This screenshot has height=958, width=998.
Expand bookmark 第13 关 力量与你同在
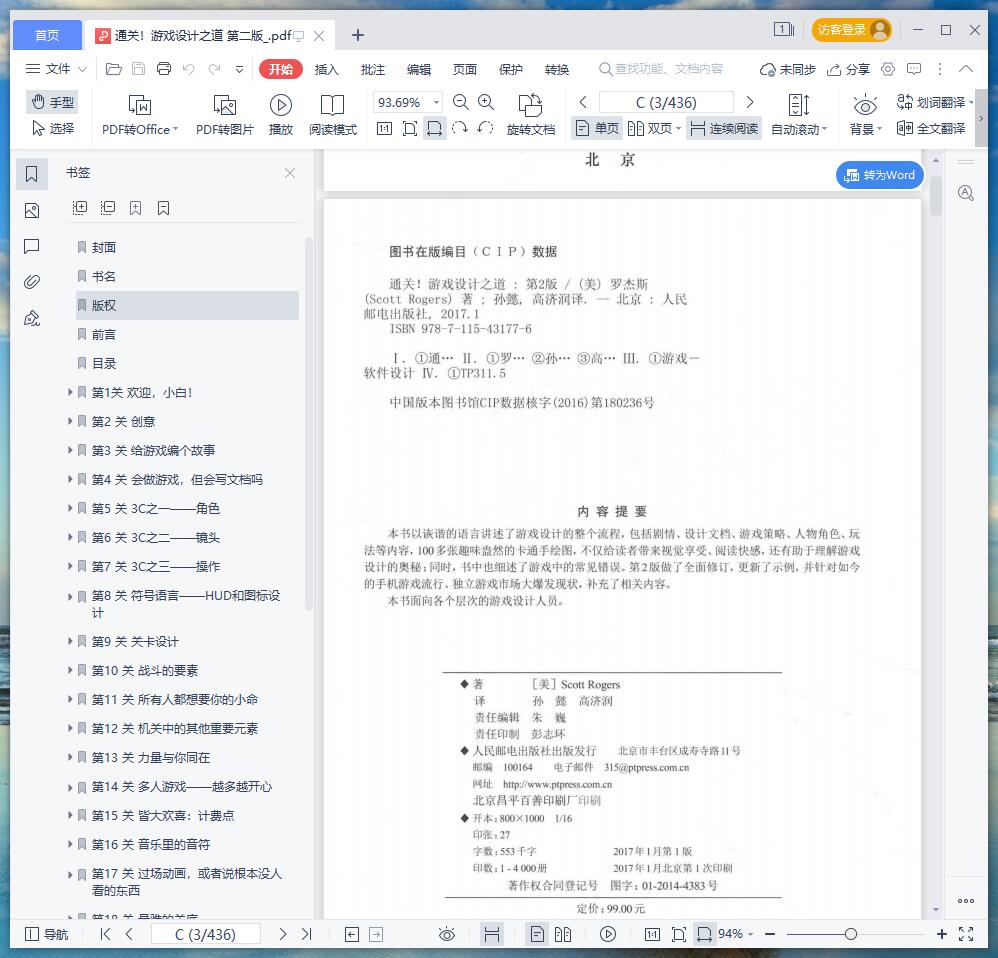[70, 757]
